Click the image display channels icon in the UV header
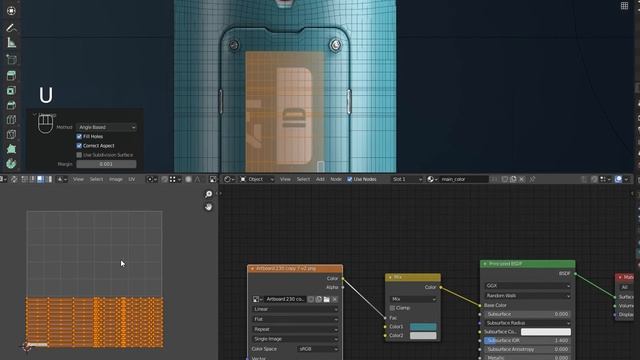 [x=213, y=179]
